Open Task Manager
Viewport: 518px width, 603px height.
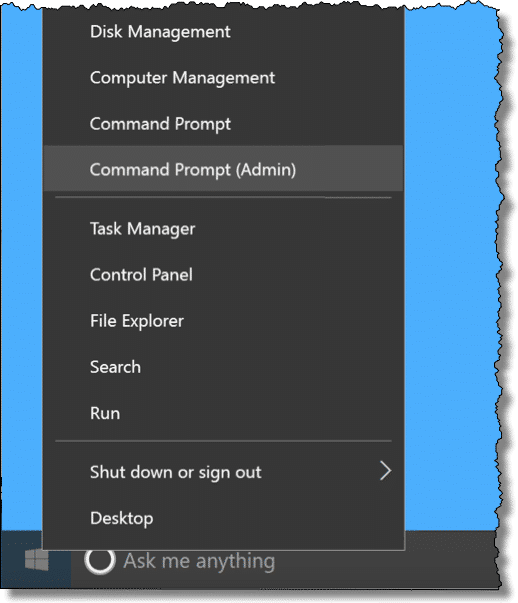click(x=223, y=229)
